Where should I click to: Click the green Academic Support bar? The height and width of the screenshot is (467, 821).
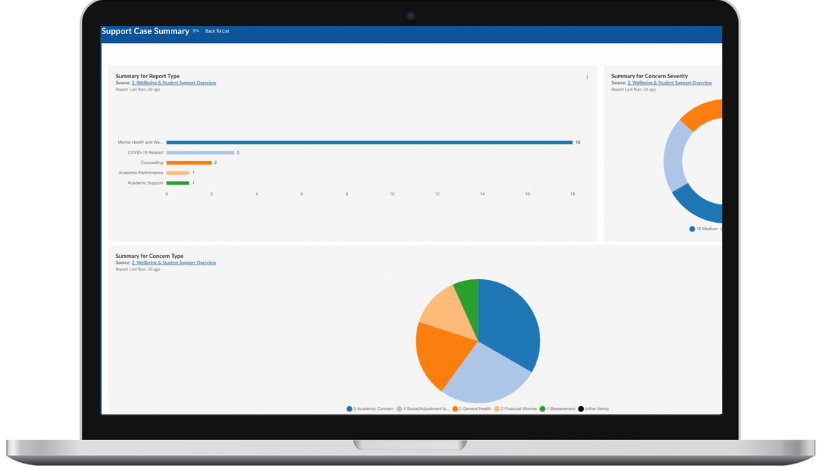[177, 183]
